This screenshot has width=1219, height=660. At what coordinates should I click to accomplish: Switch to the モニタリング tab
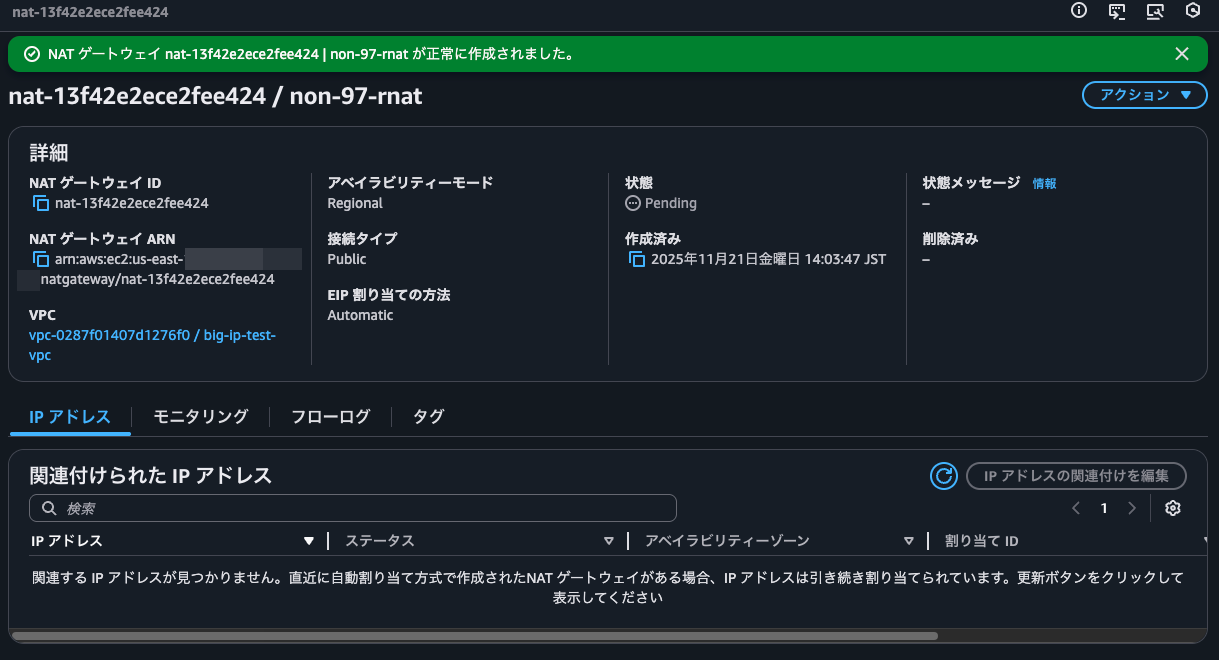tap(199, 416)
